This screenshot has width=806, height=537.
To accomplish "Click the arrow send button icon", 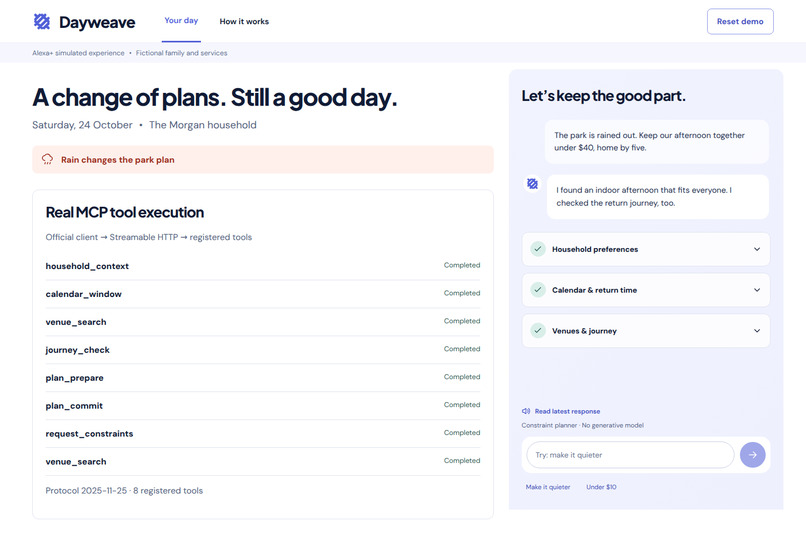I will (x=753, y=455).
